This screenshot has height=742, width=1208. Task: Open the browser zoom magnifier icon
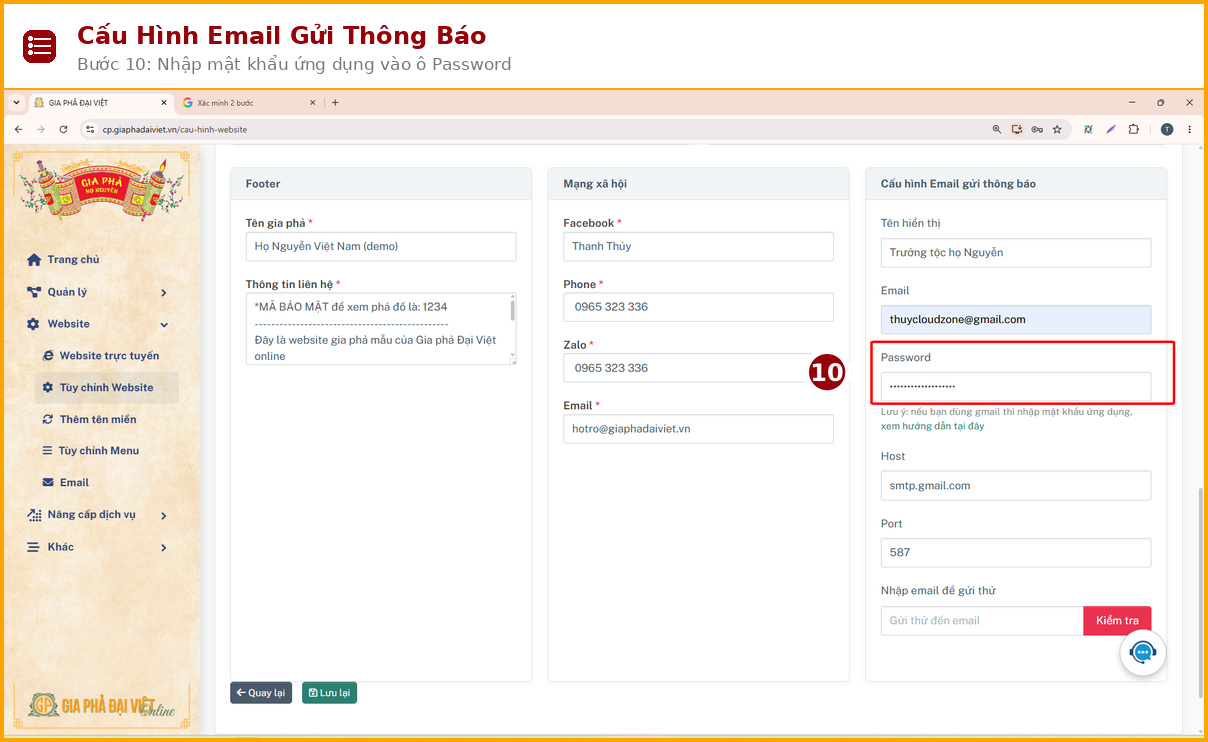point(996,129)
